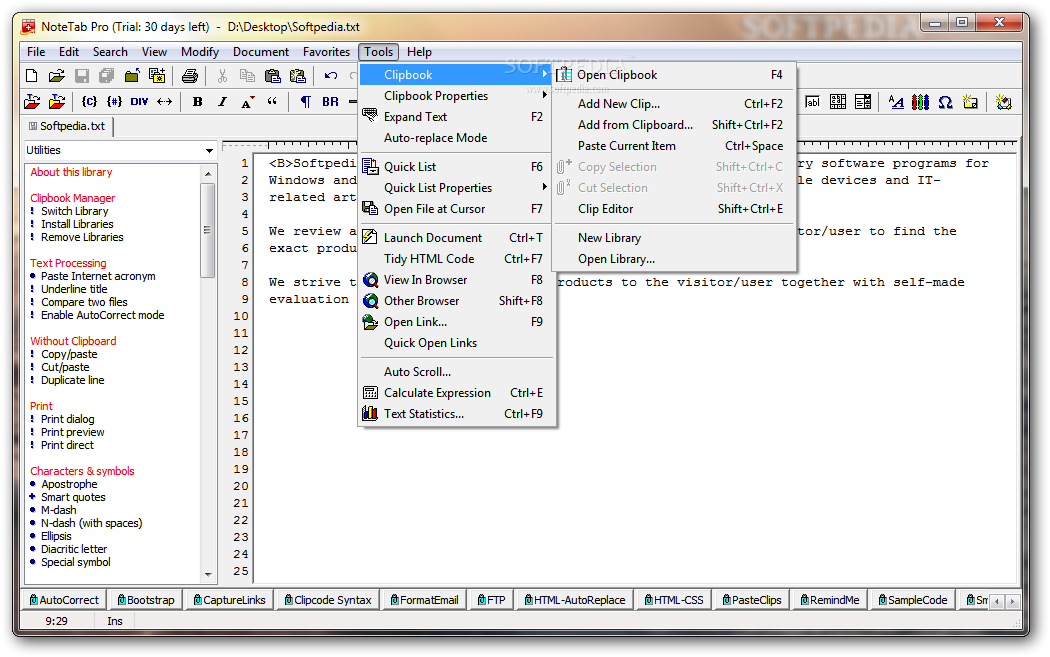Screen dimensions: 1050x657
Task: Click the Special symbol clip
Action: point(76,562)
